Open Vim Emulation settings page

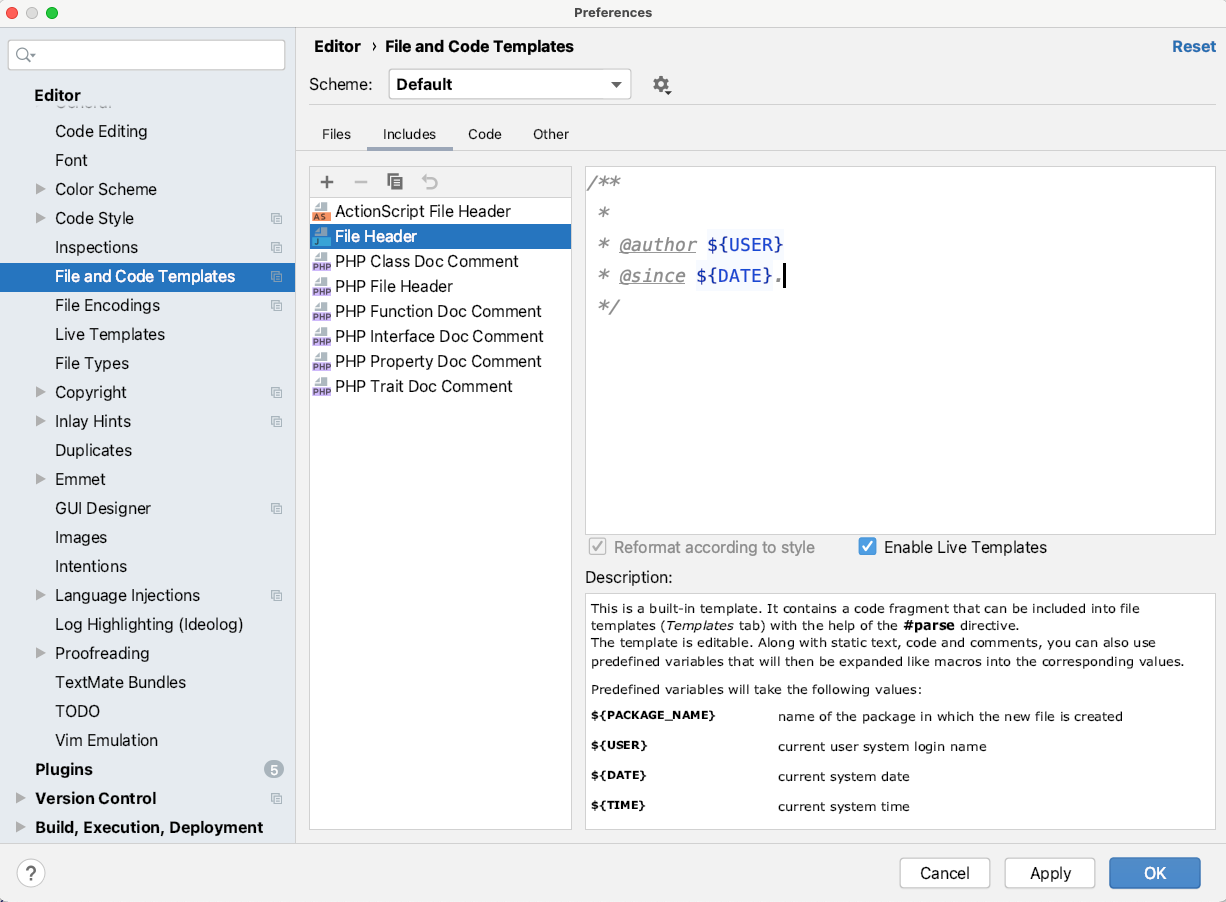click(106, 740)
